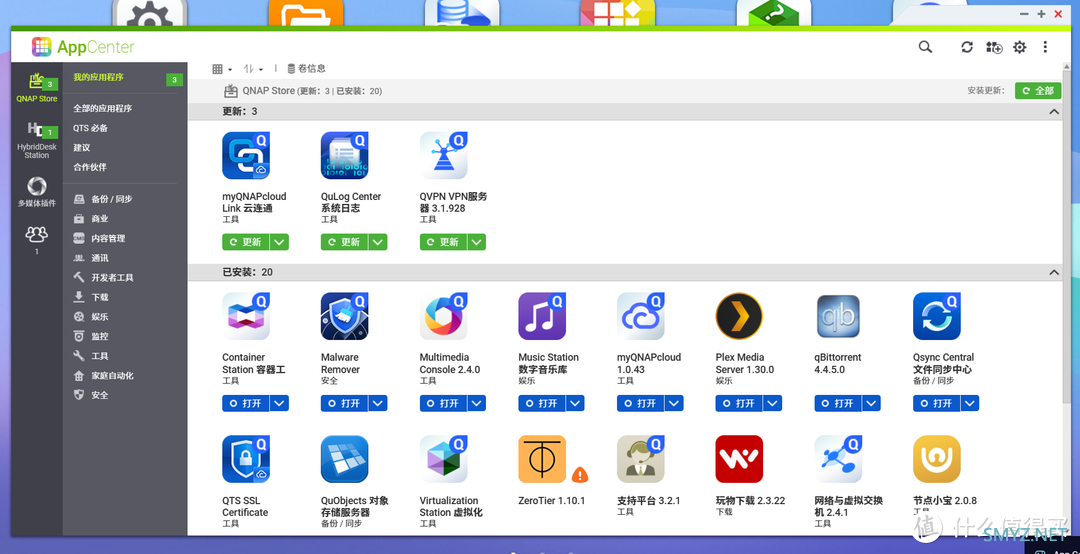The width and height of the screenshot is (1080, 554).
Task: Click the QuLog Center app icon
Action: coord(344,156)
